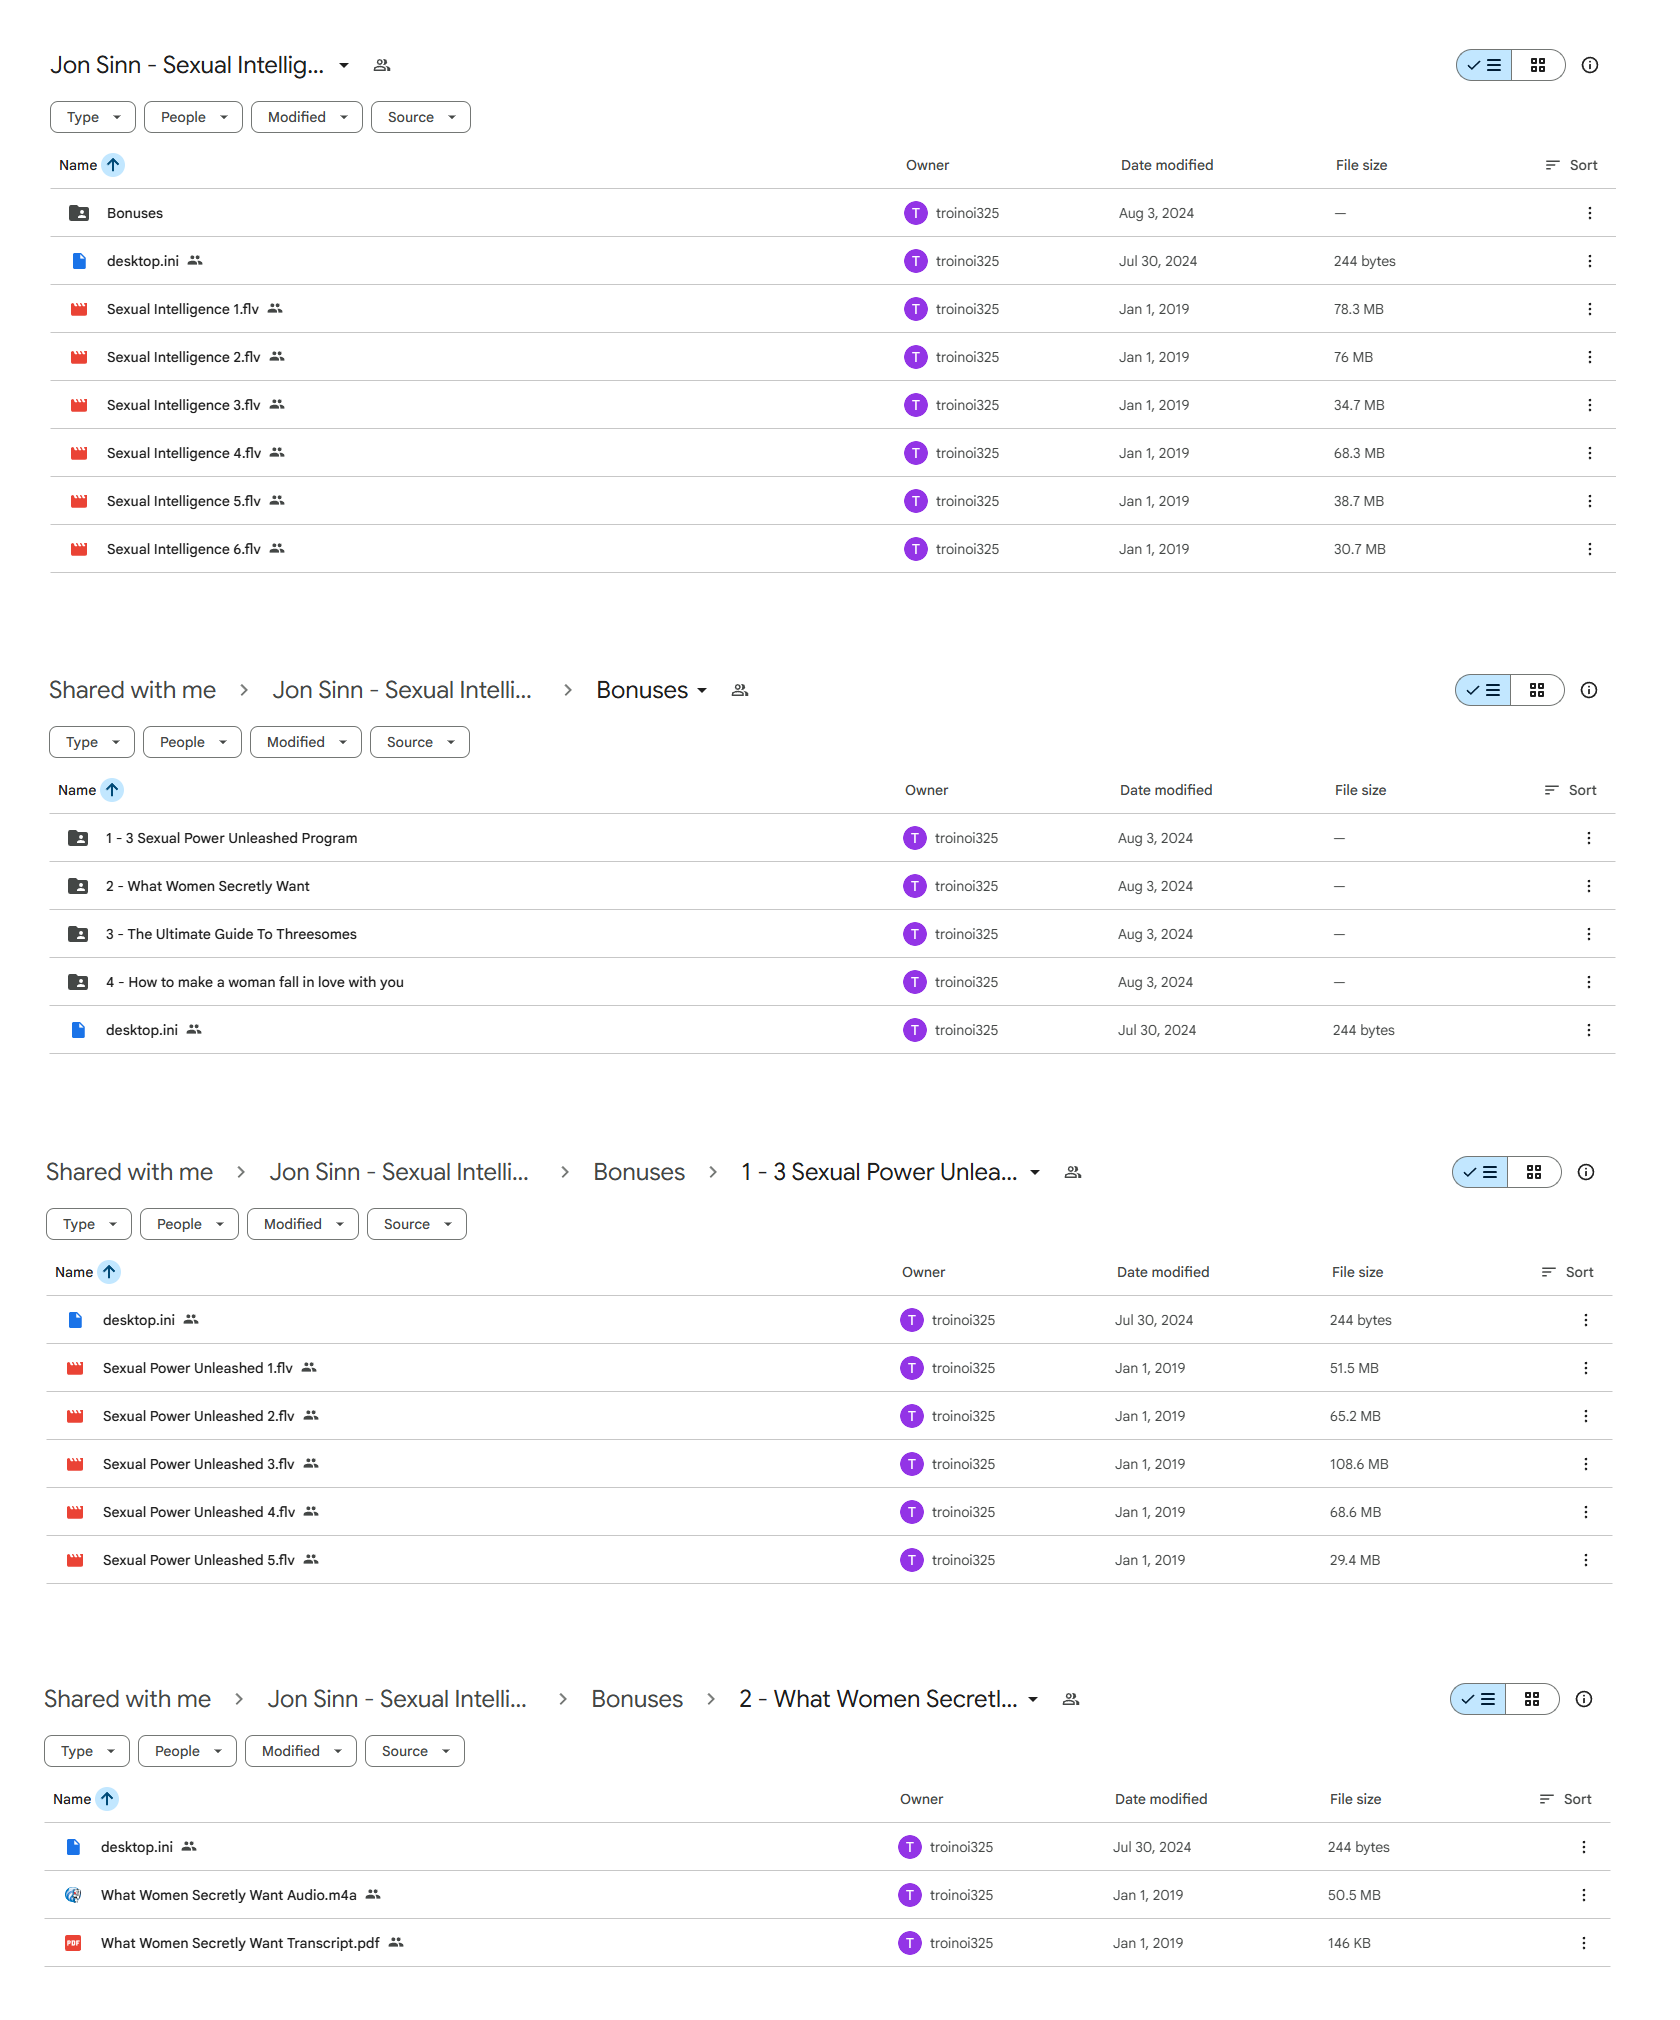Viewport: 1680px width, 2020px height.
Task: Reverse name sort arrow in top panel
Action: [113, 165]
